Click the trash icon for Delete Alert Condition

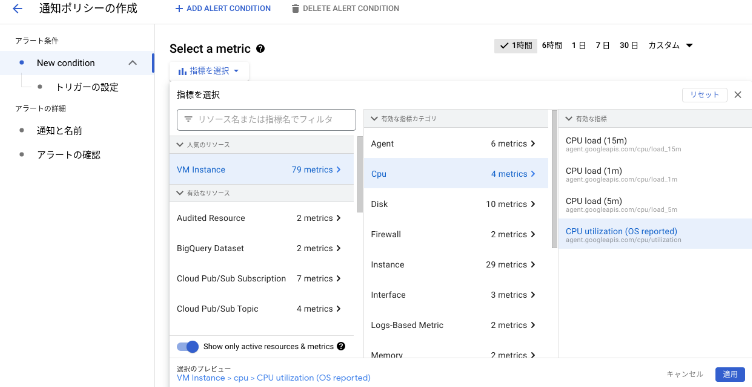coord(295,9)
